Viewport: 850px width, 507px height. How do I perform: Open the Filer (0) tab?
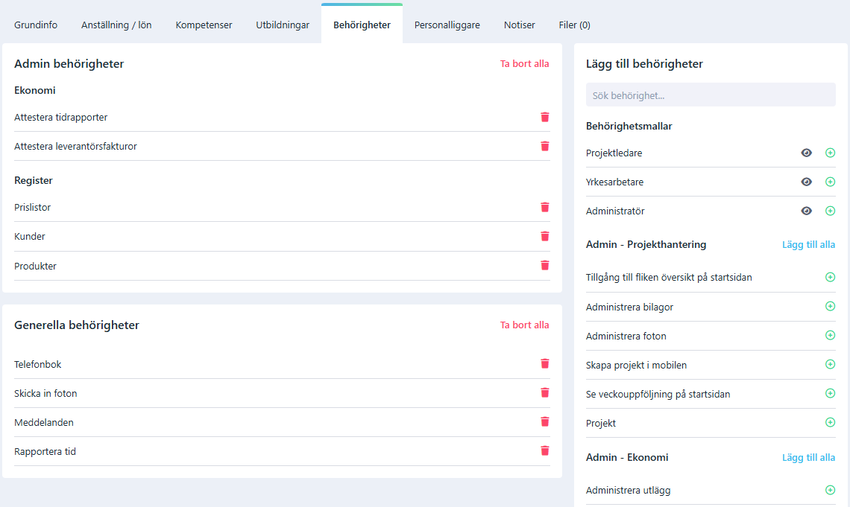pos(575,25)
